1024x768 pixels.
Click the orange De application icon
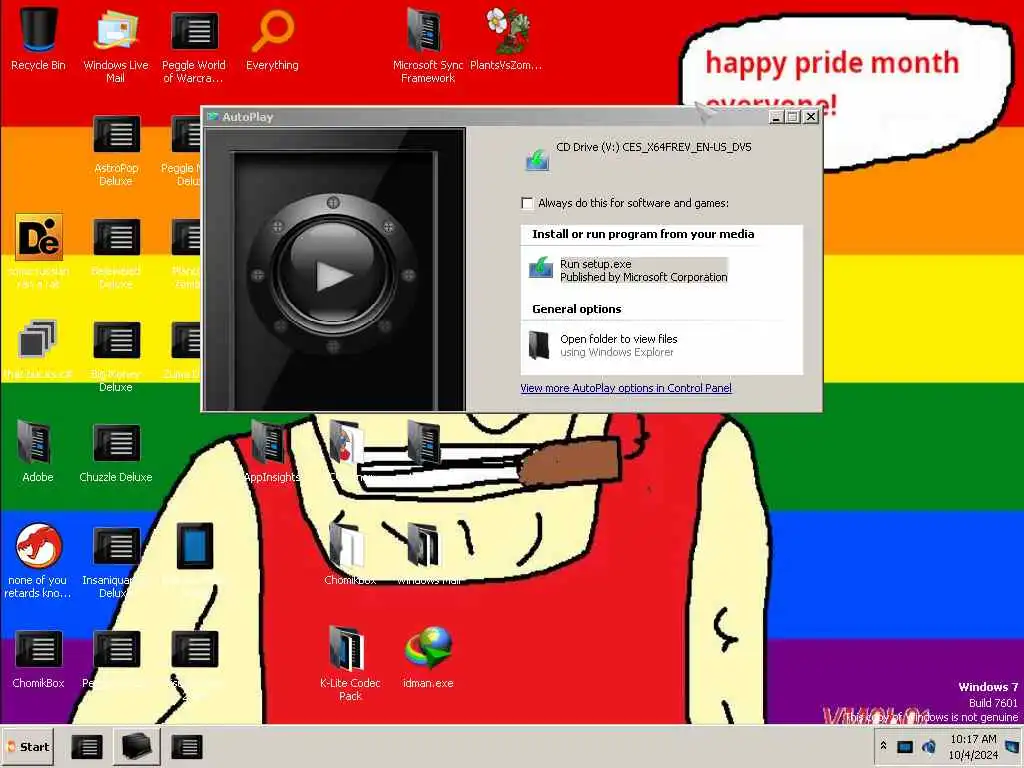[39, 236]
